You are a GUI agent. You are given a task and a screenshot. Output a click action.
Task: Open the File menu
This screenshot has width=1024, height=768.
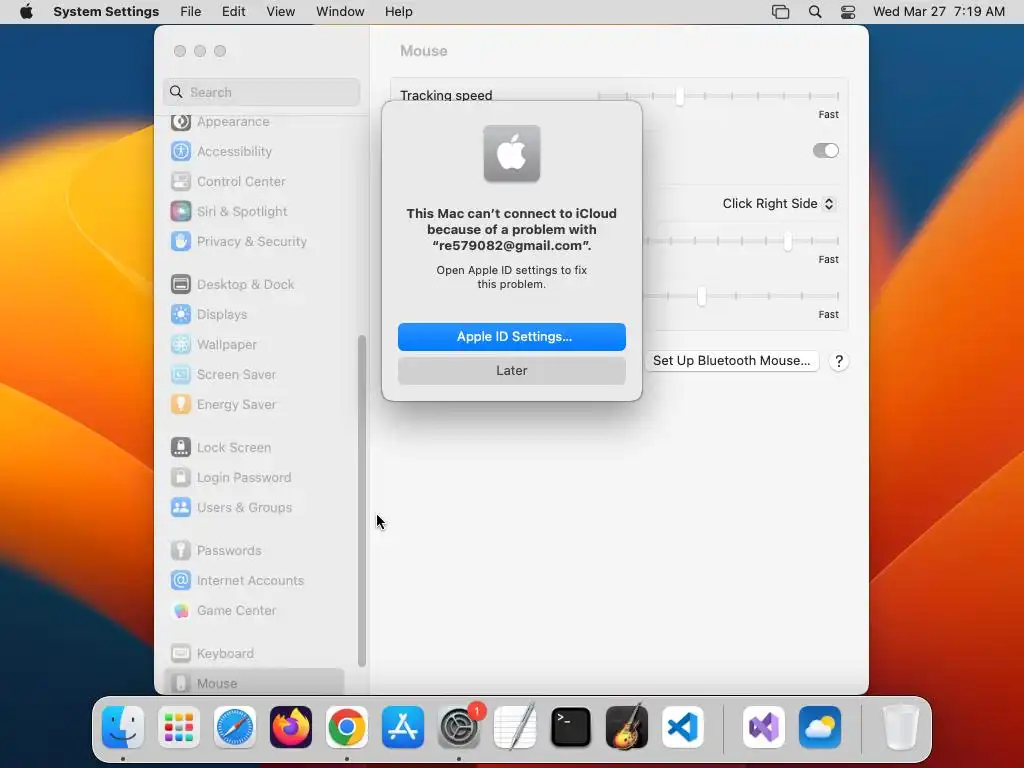(191, 12)
